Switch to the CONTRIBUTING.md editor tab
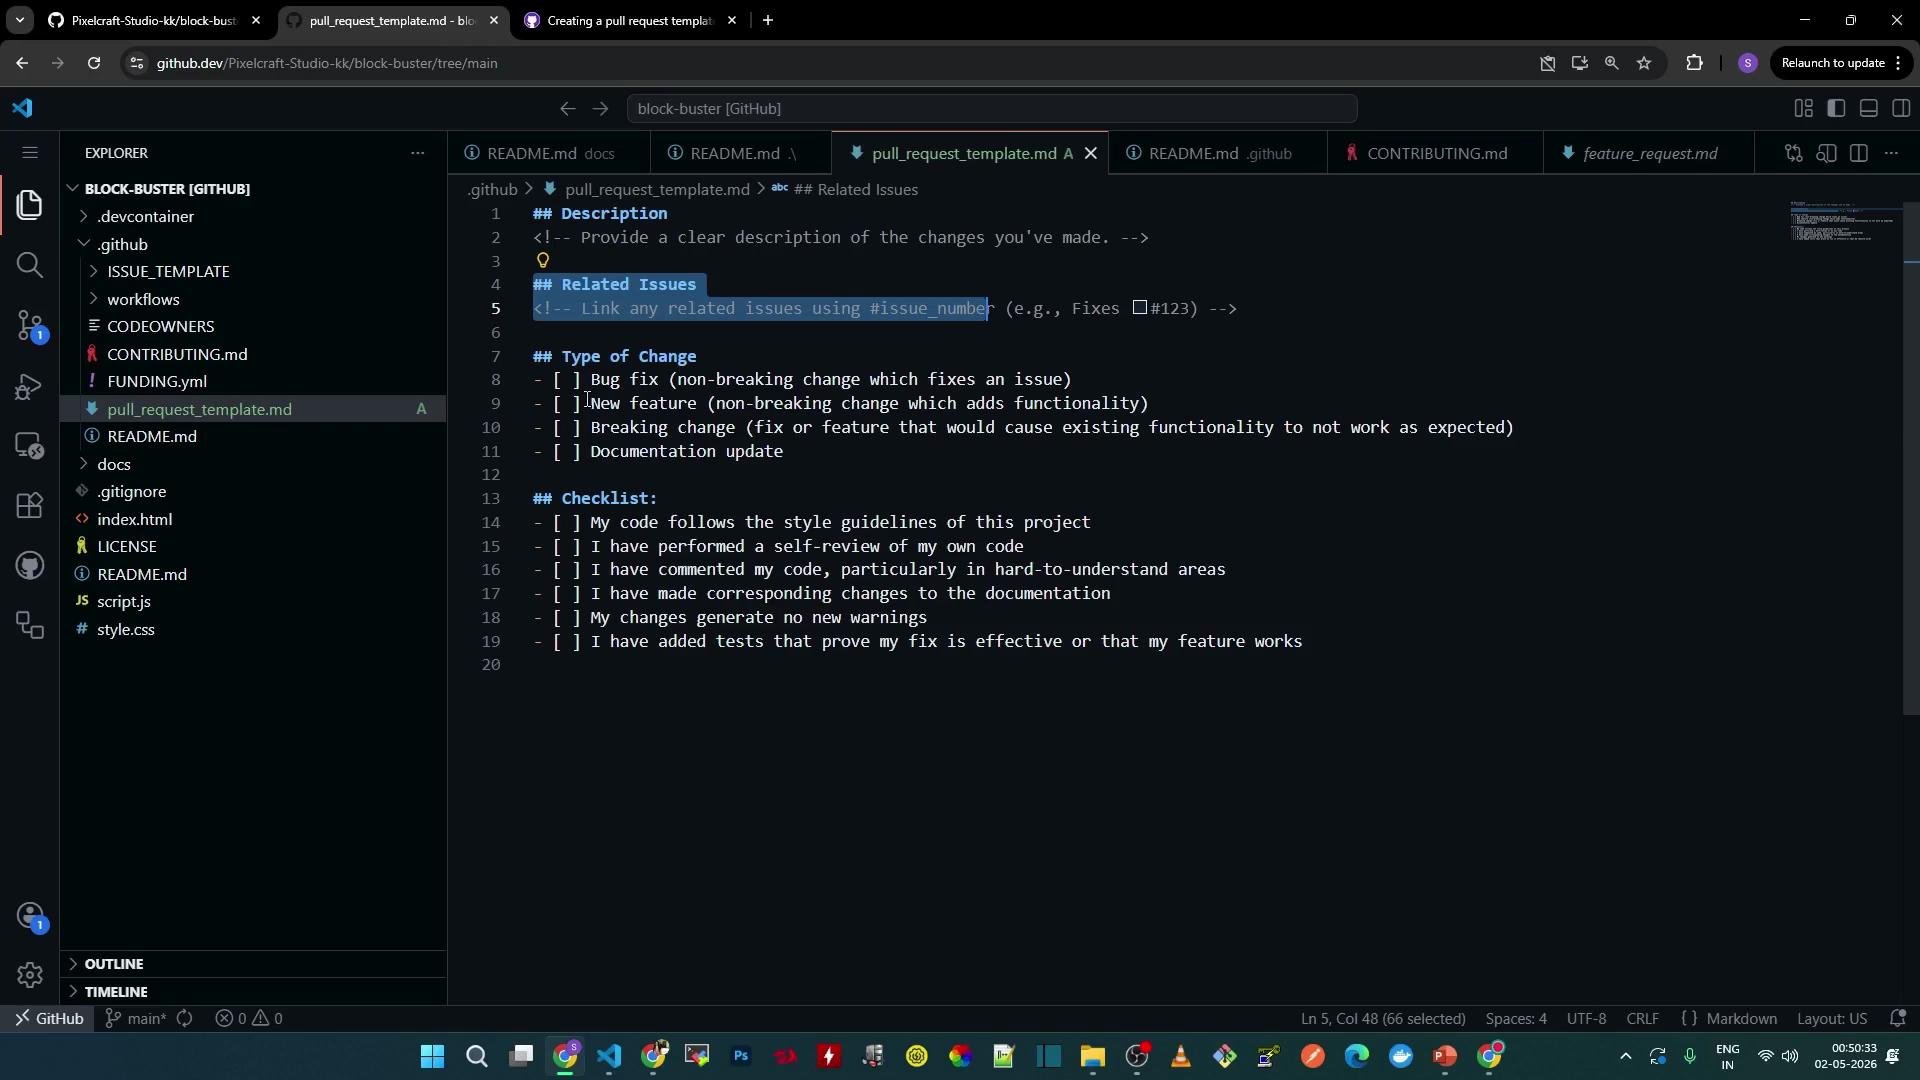This screenshot has height=1080, width=1920. (1435, 154)
